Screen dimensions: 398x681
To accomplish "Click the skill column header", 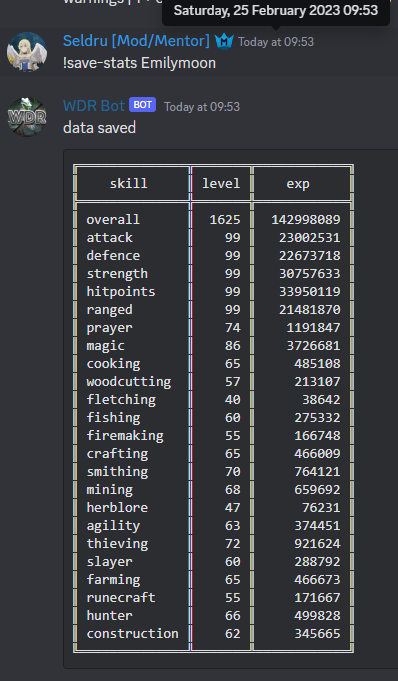I will click(128, 184).
